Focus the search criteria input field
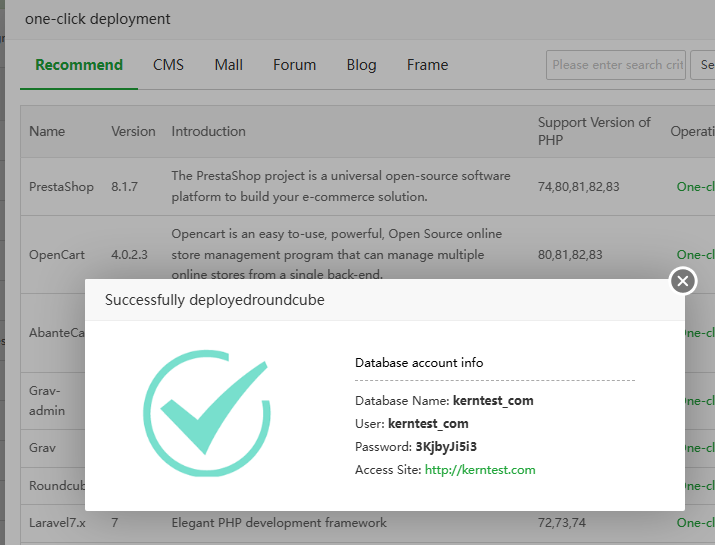Viewport: 715px width, 545px height. click(x=615, y=65)
